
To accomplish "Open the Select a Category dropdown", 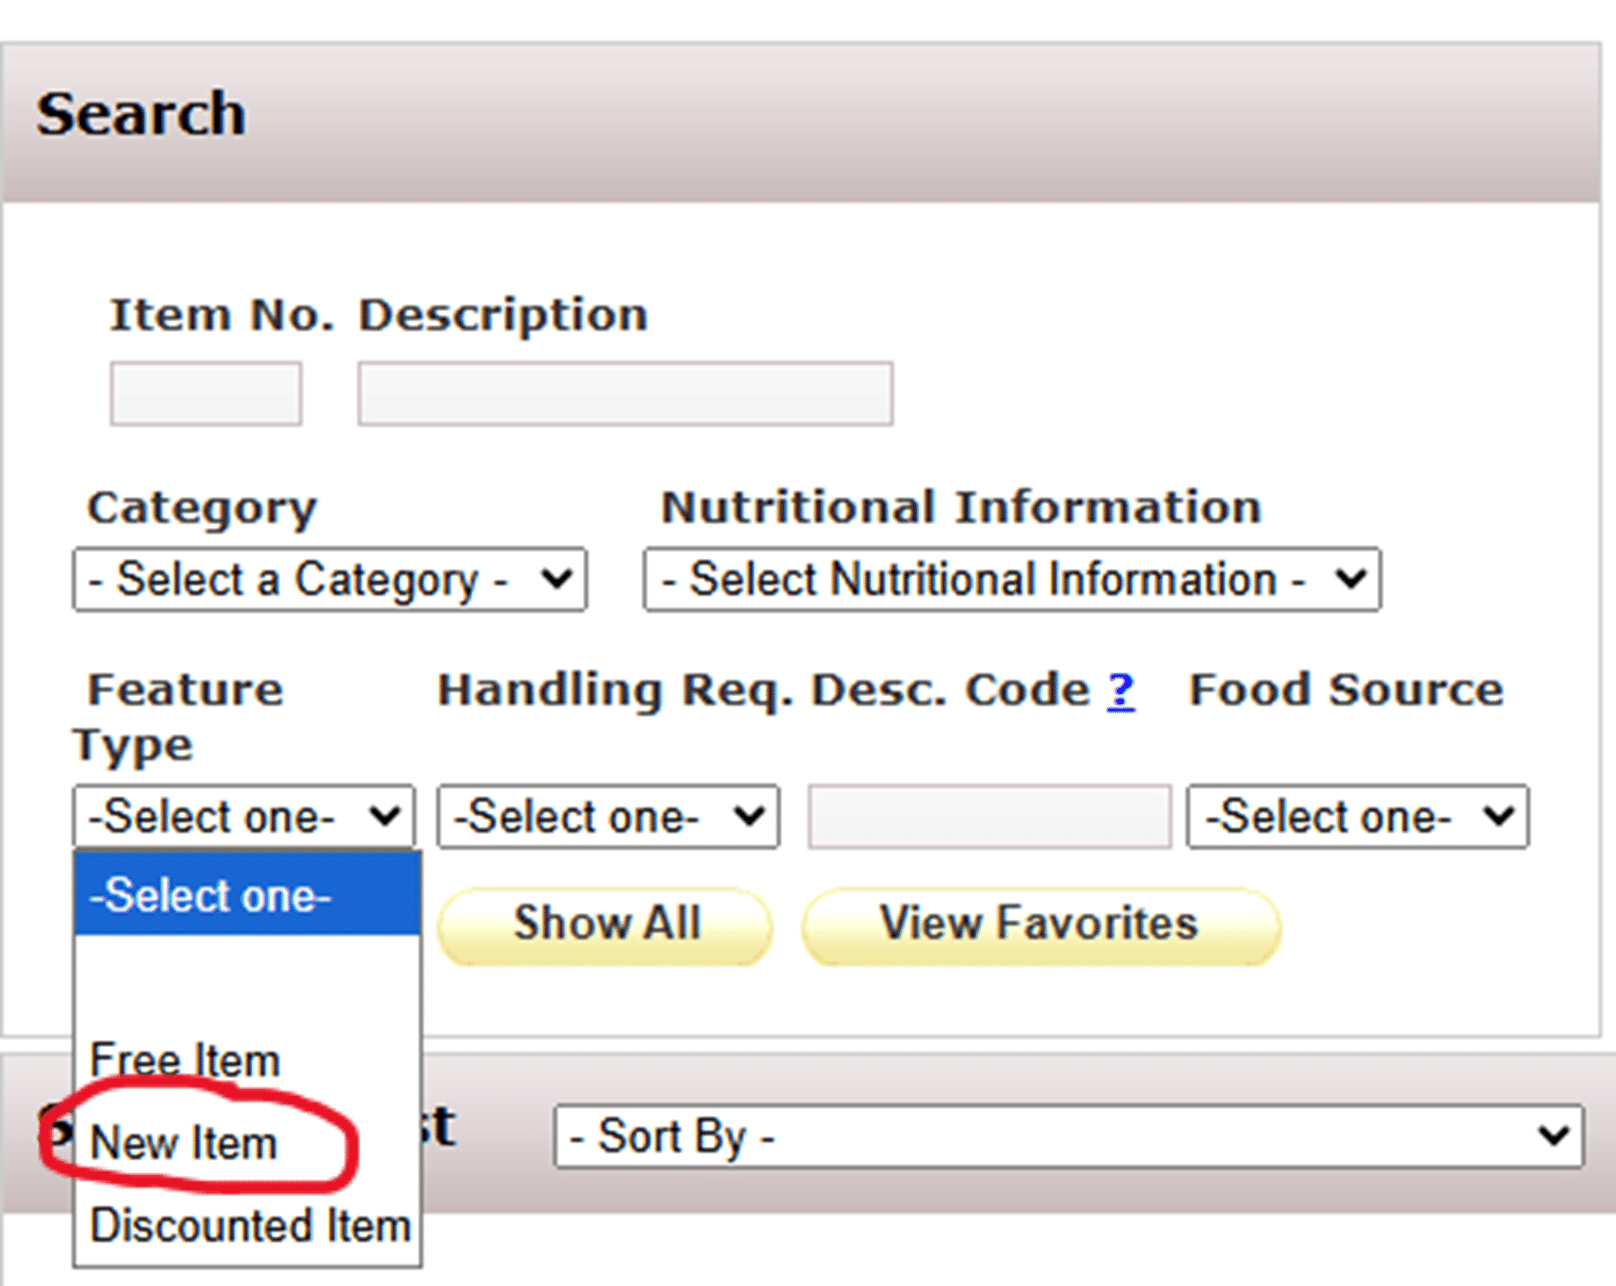I will point(329,579).
